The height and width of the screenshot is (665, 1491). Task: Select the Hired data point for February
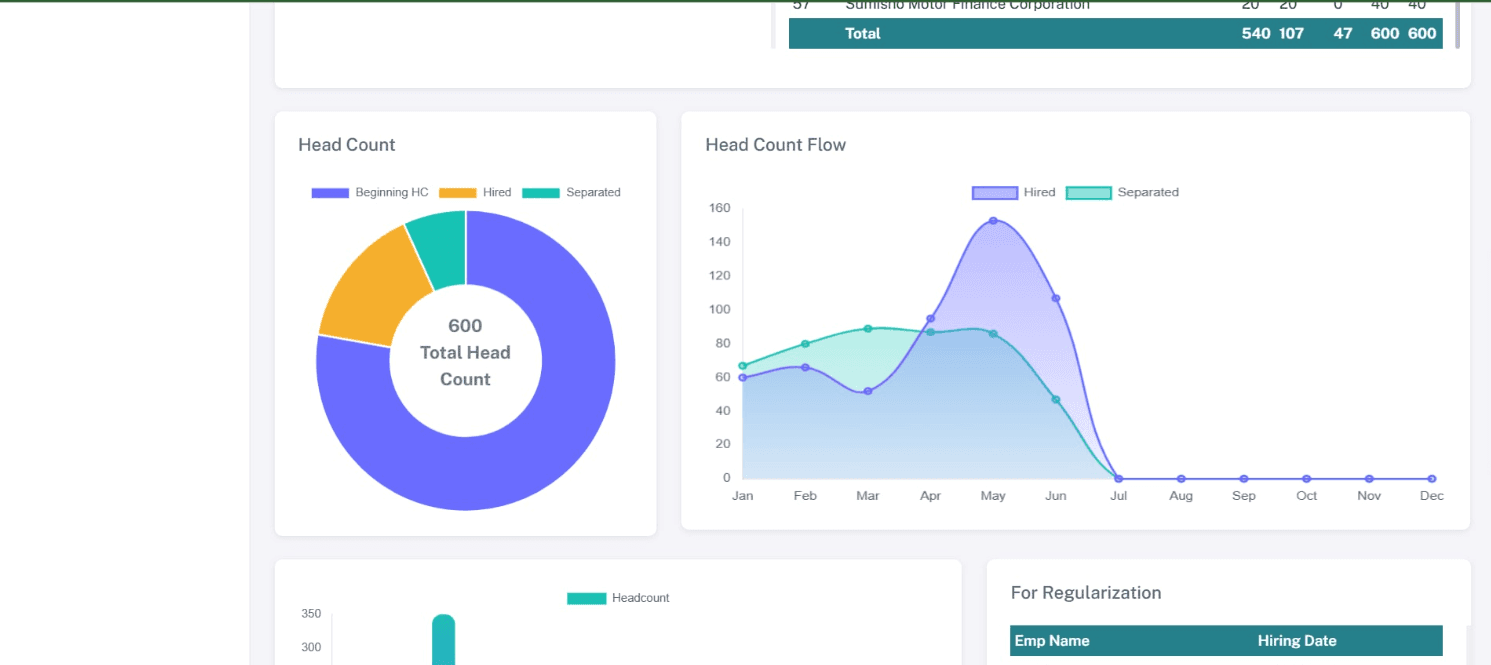tap(805, 367)
